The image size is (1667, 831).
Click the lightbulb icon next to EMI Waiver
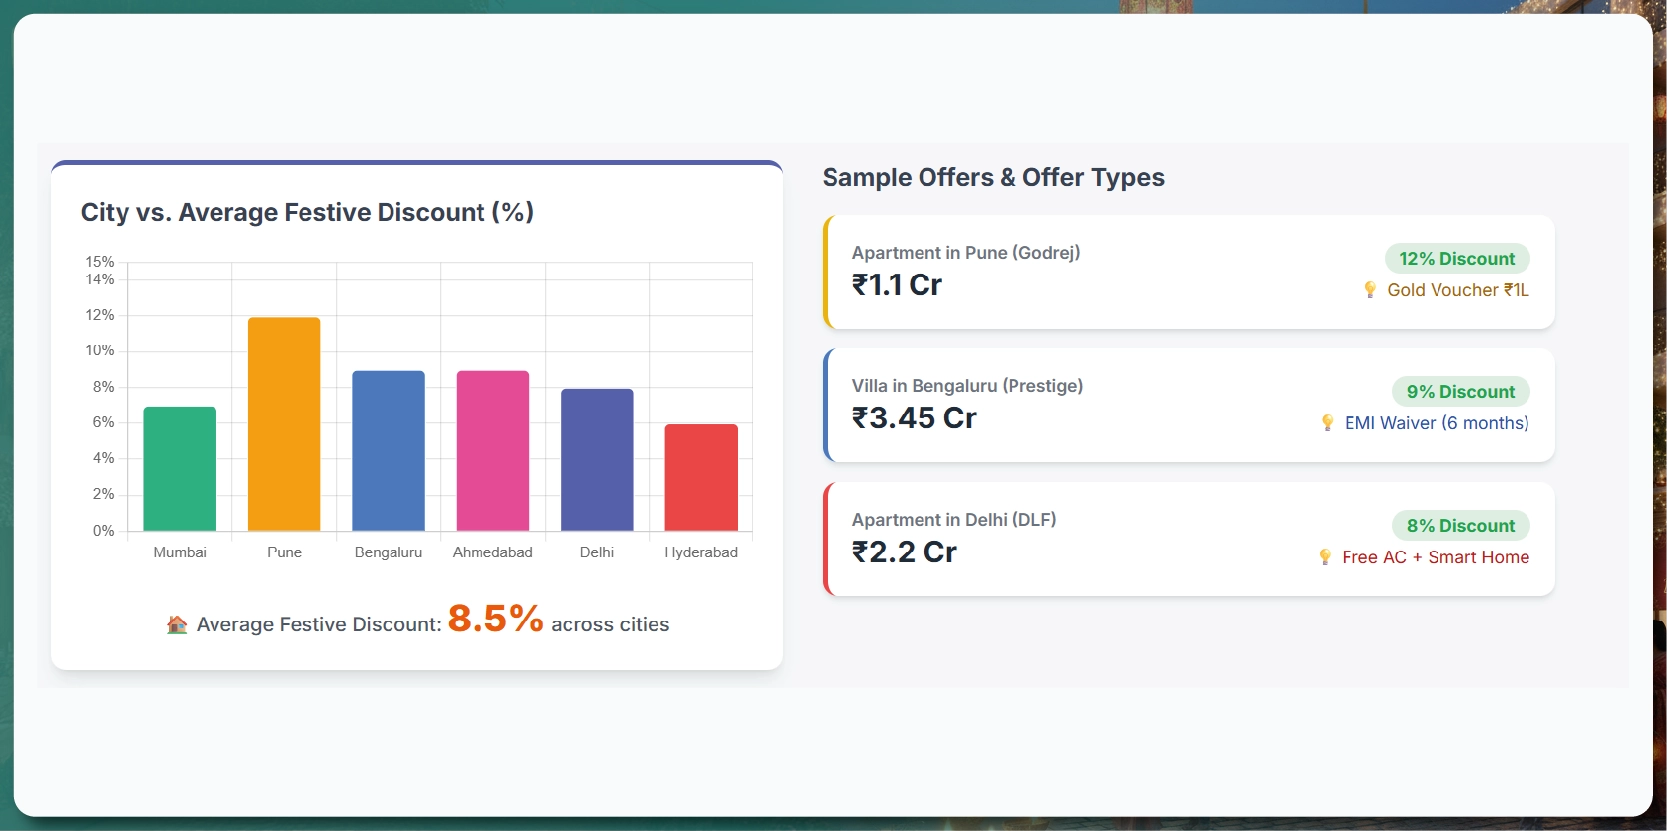pyautogui.click(x=1328, y=423)
